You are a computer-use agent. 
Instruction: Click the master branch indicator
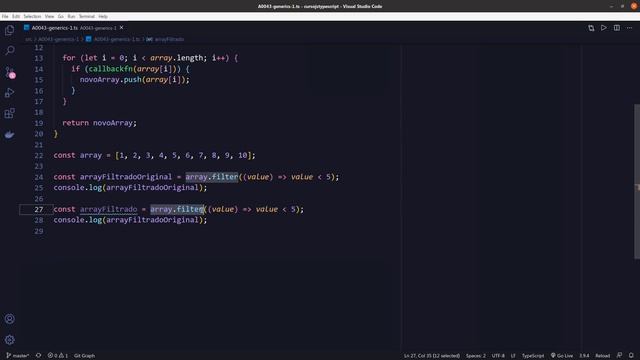18,356
